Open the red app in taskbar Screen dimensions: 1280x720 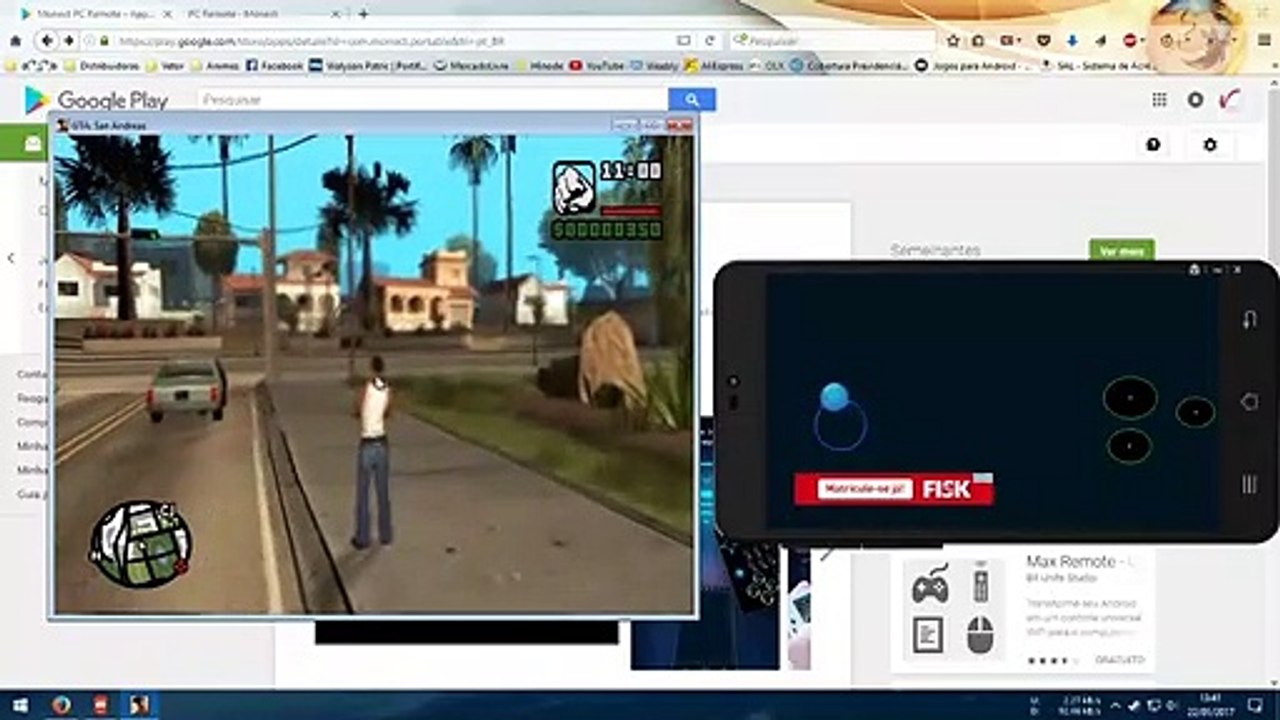(x=100, y=705)
